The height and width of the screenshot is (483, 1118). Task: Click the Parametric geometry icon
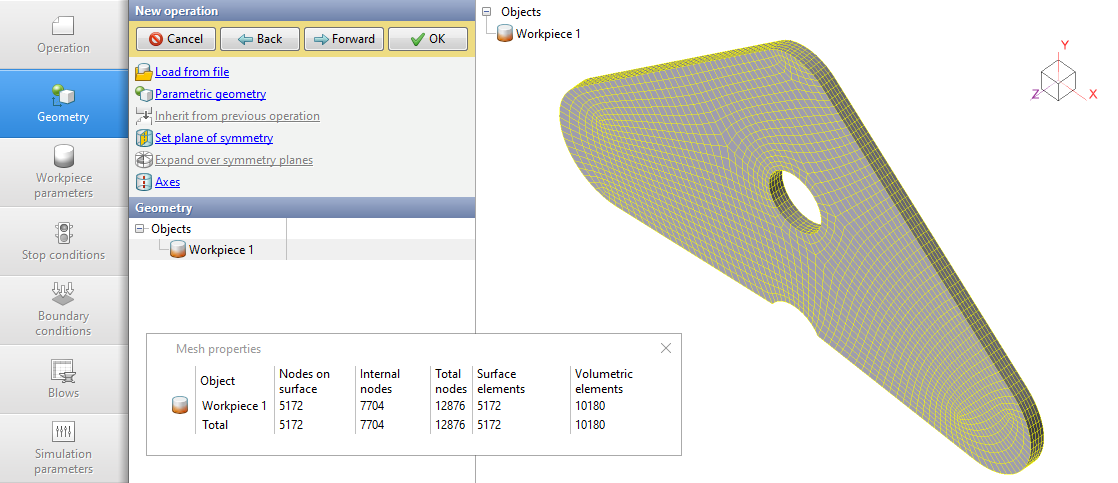(x=143, y=94)
